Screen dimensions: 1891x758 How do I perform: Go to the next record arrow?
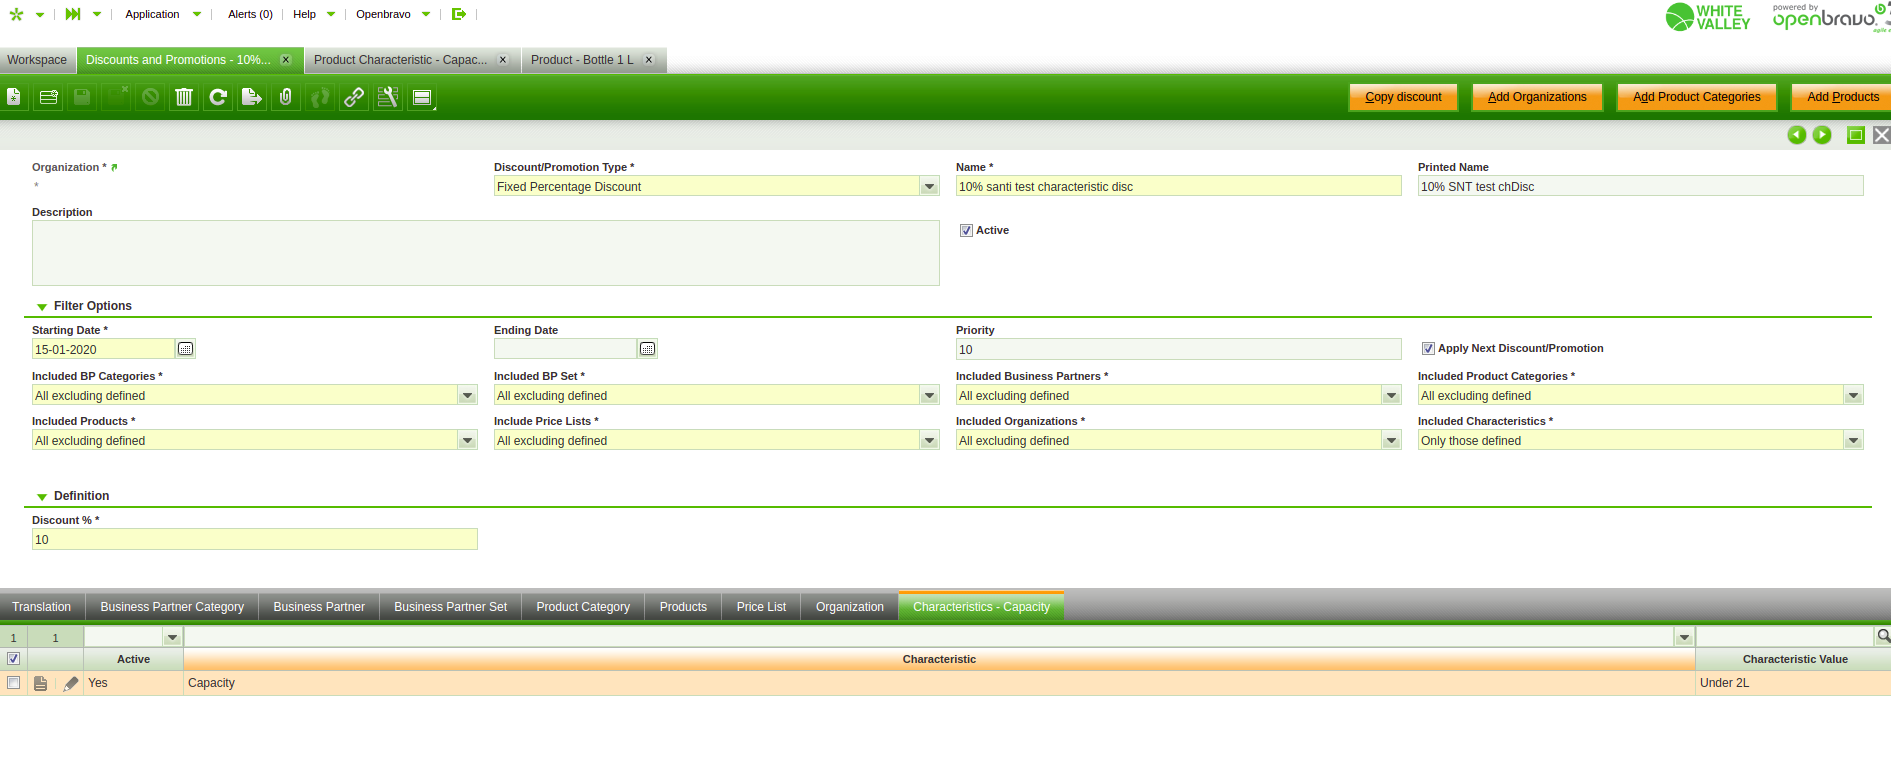[x=1822, y=135]
